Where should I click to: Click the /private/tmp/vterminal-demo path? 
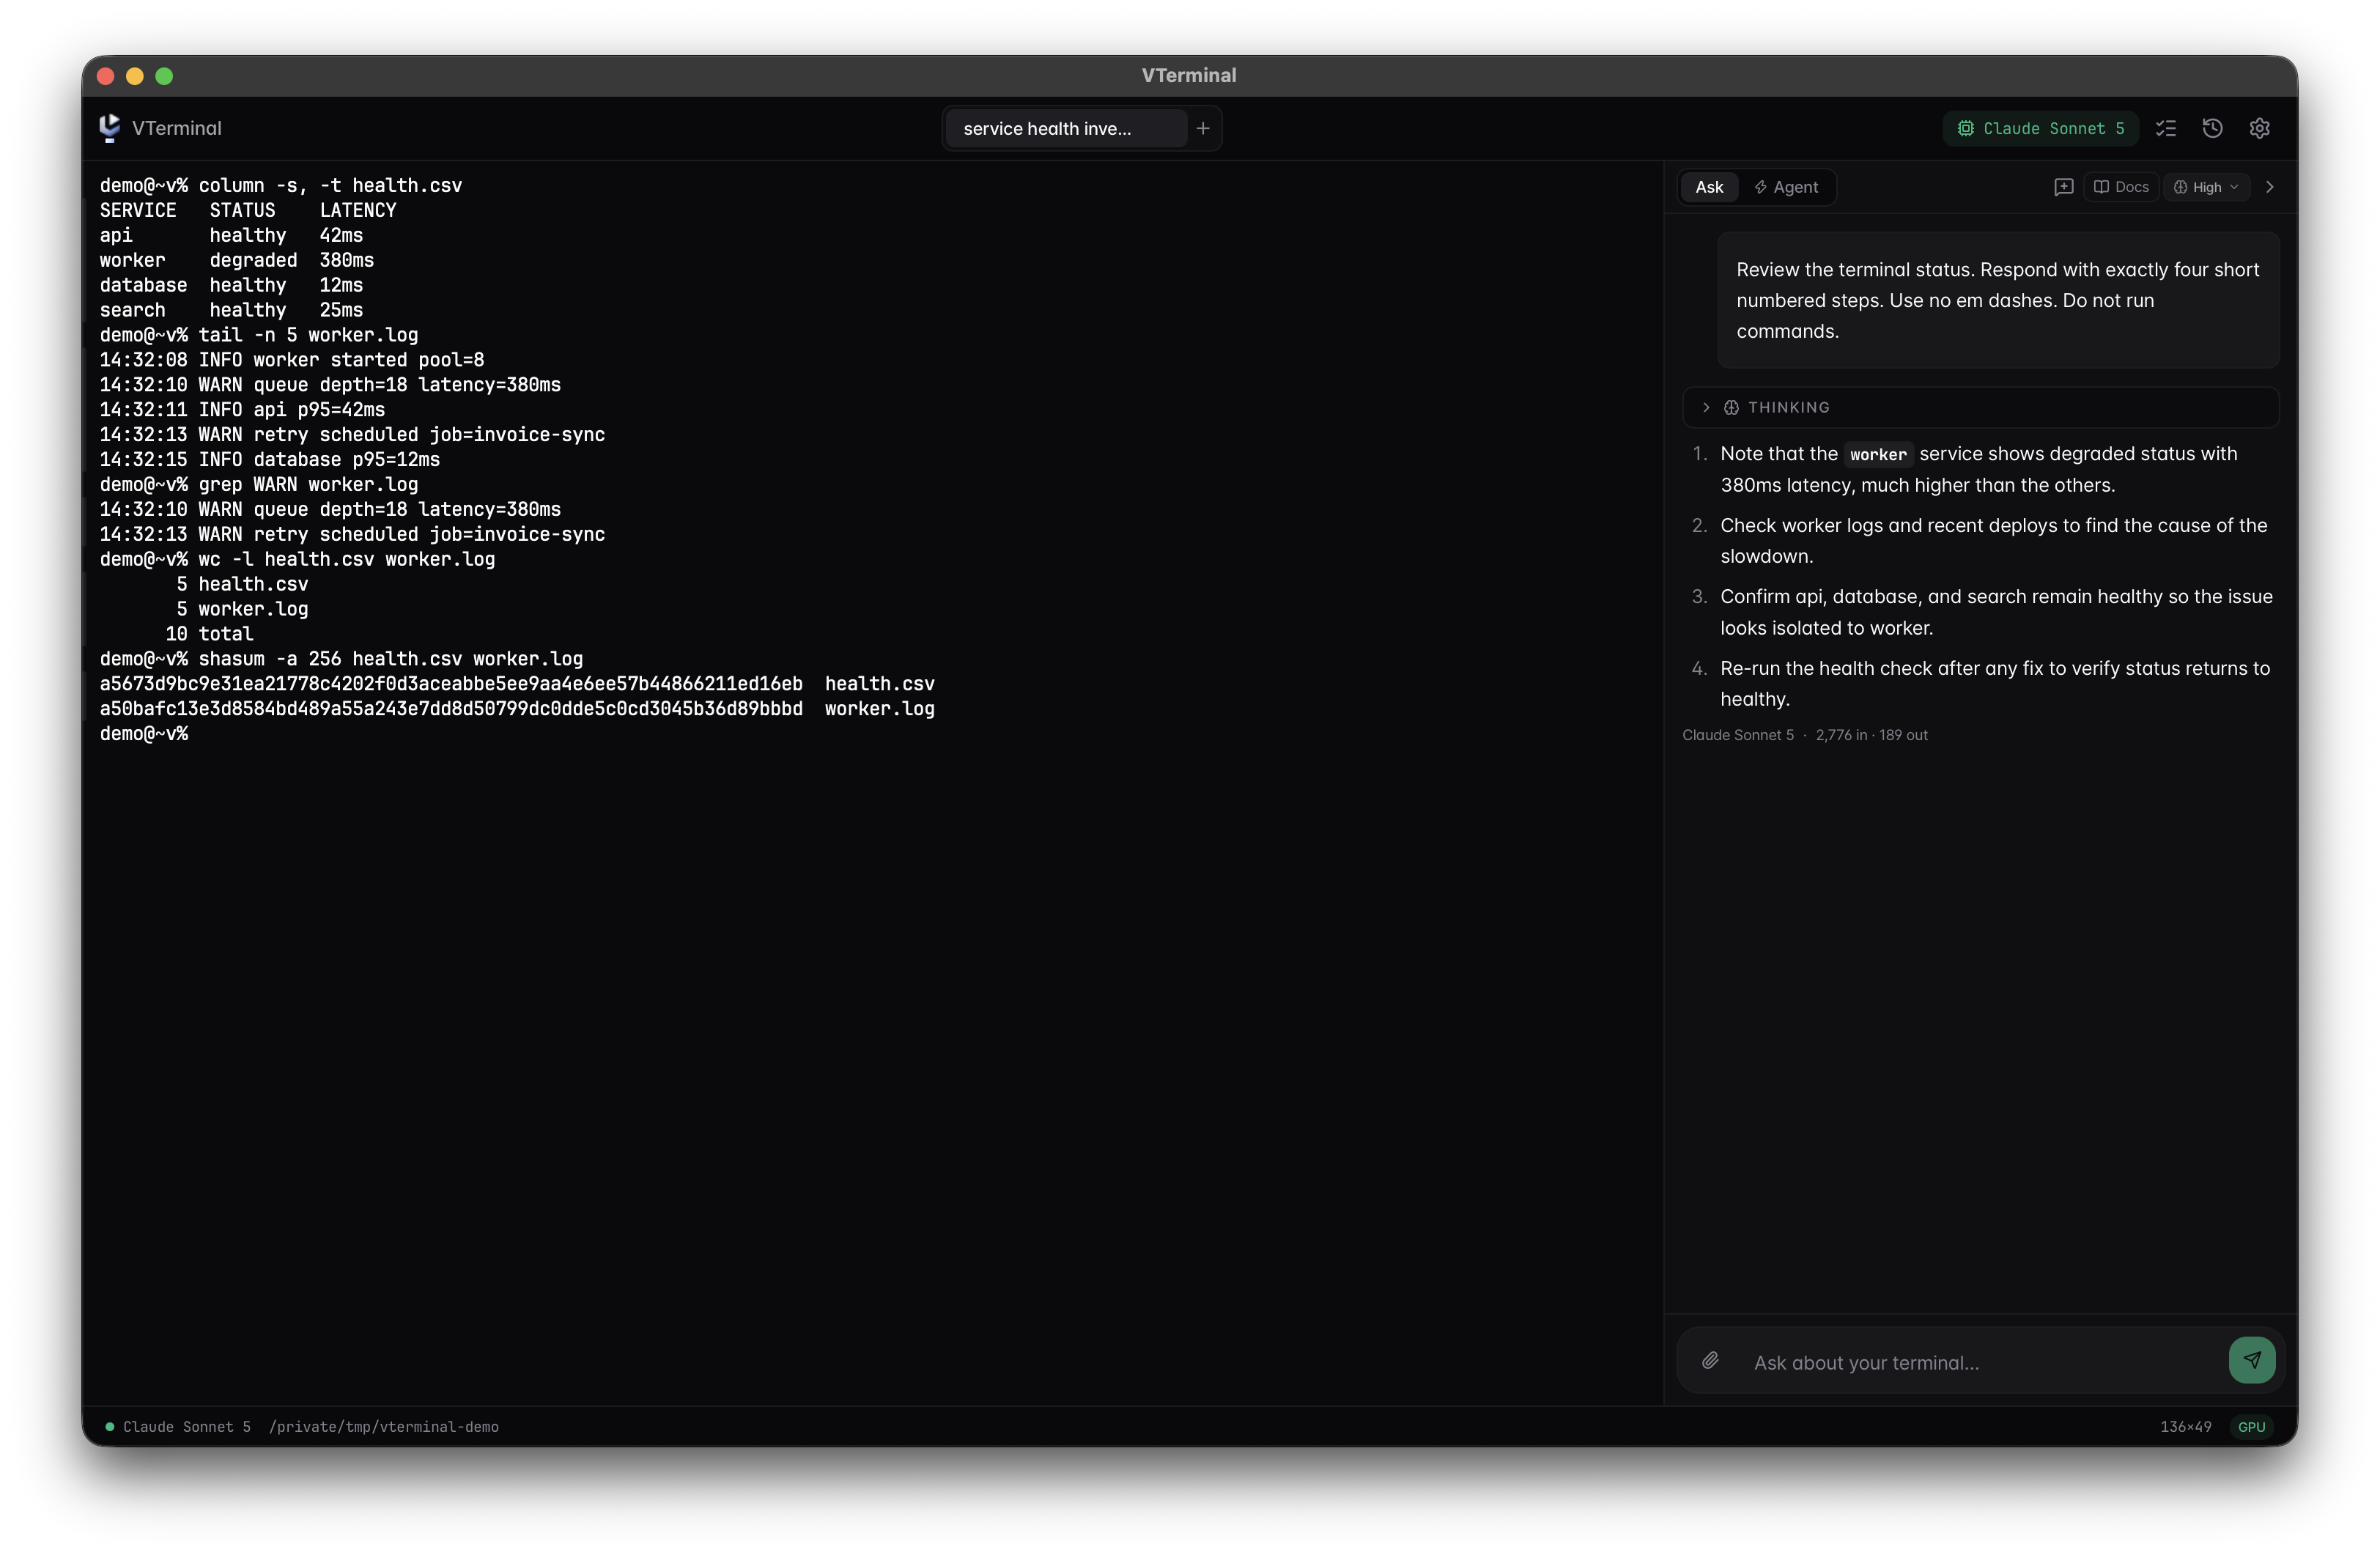pyautogui.click(x=384, y=1427)
